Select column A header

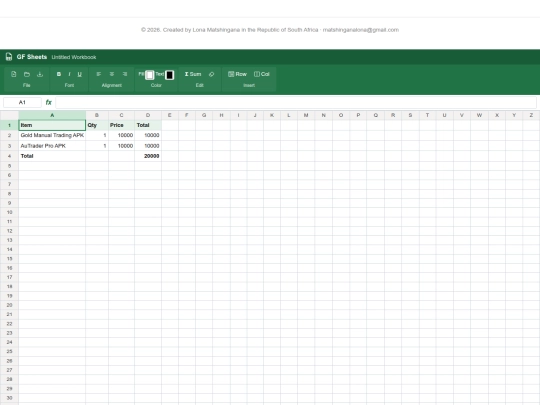pyautogui.click(x=52, y=115)
